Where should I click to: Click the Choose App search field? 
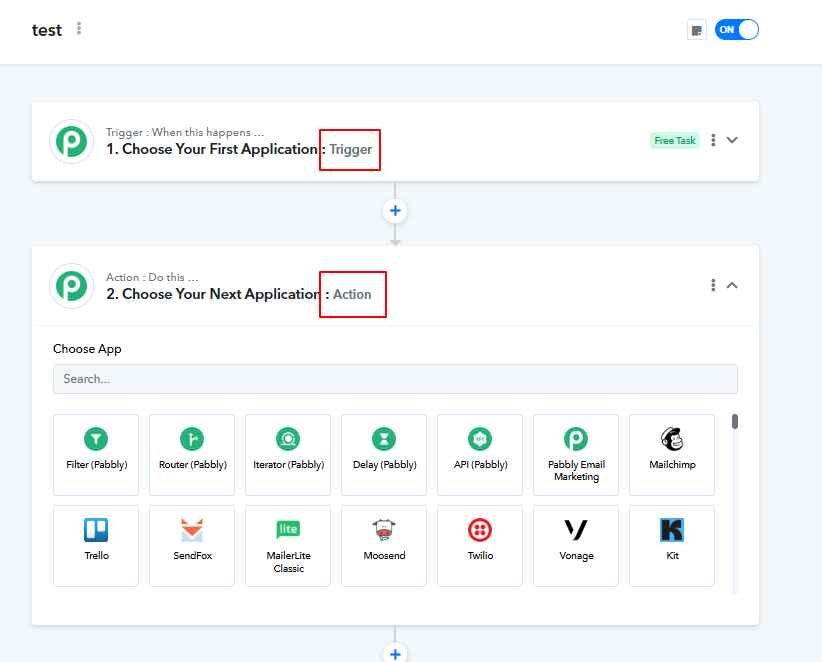tap(395, 379)
